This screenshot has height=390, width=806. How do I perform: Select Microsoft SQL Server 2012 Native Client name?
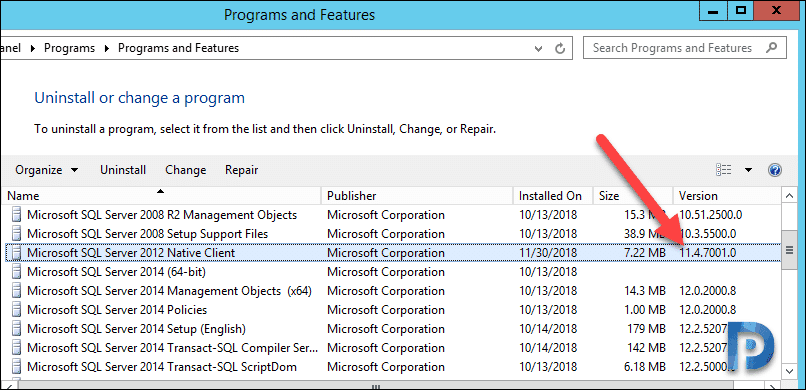[x=131, y=253]
